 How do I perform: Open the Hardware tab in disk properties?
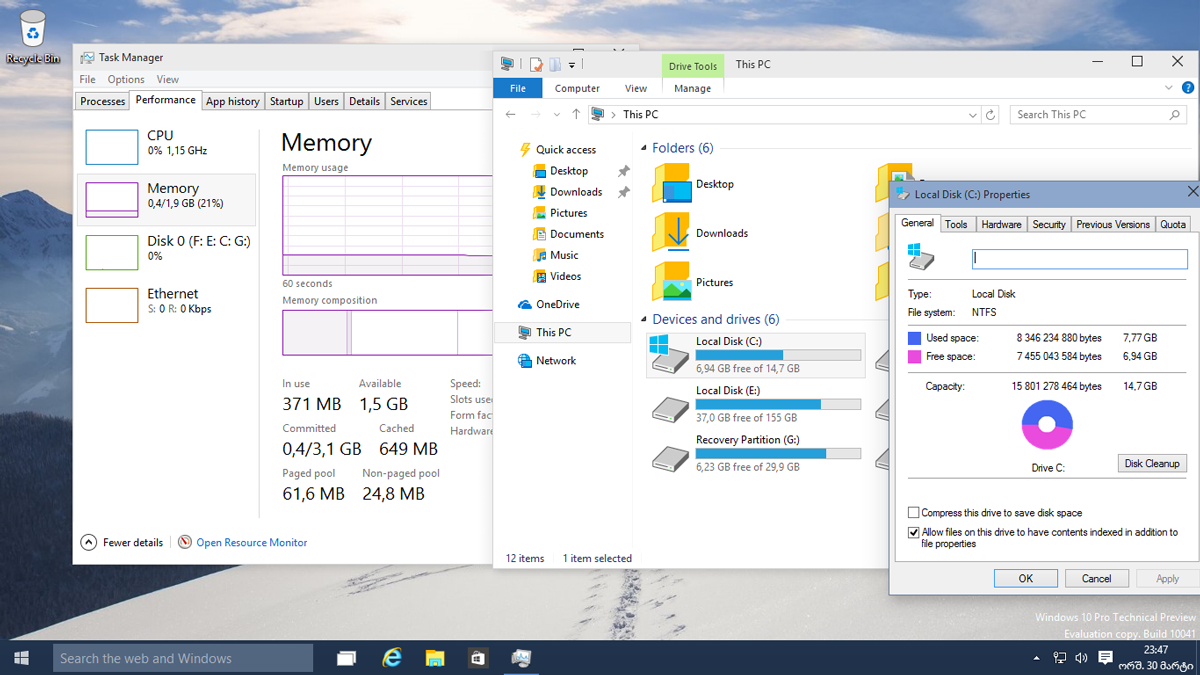click(x=1001, y=225)
